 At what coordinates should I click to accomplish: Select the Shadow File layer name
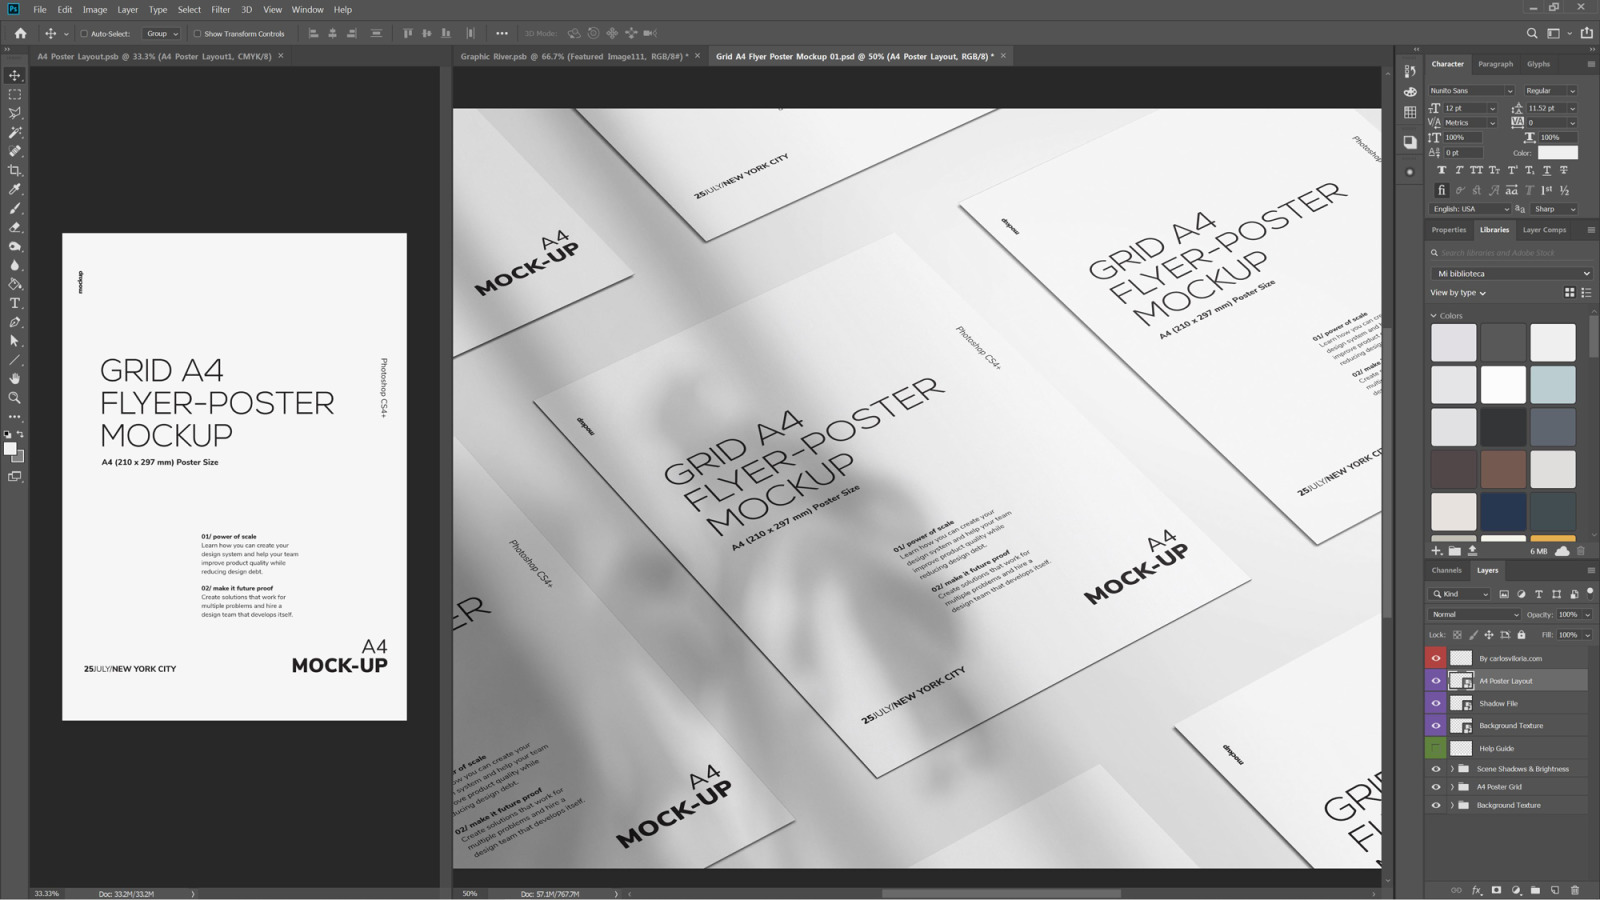1498,704
